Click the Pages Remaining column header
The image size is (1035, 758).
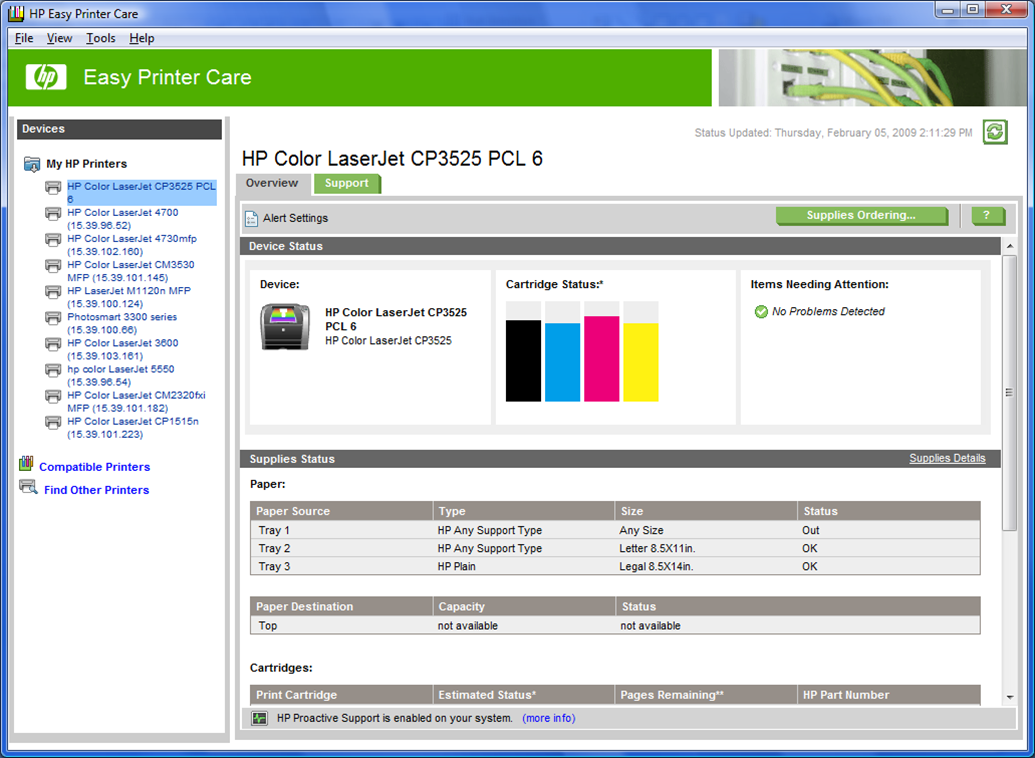click(706, 695)
